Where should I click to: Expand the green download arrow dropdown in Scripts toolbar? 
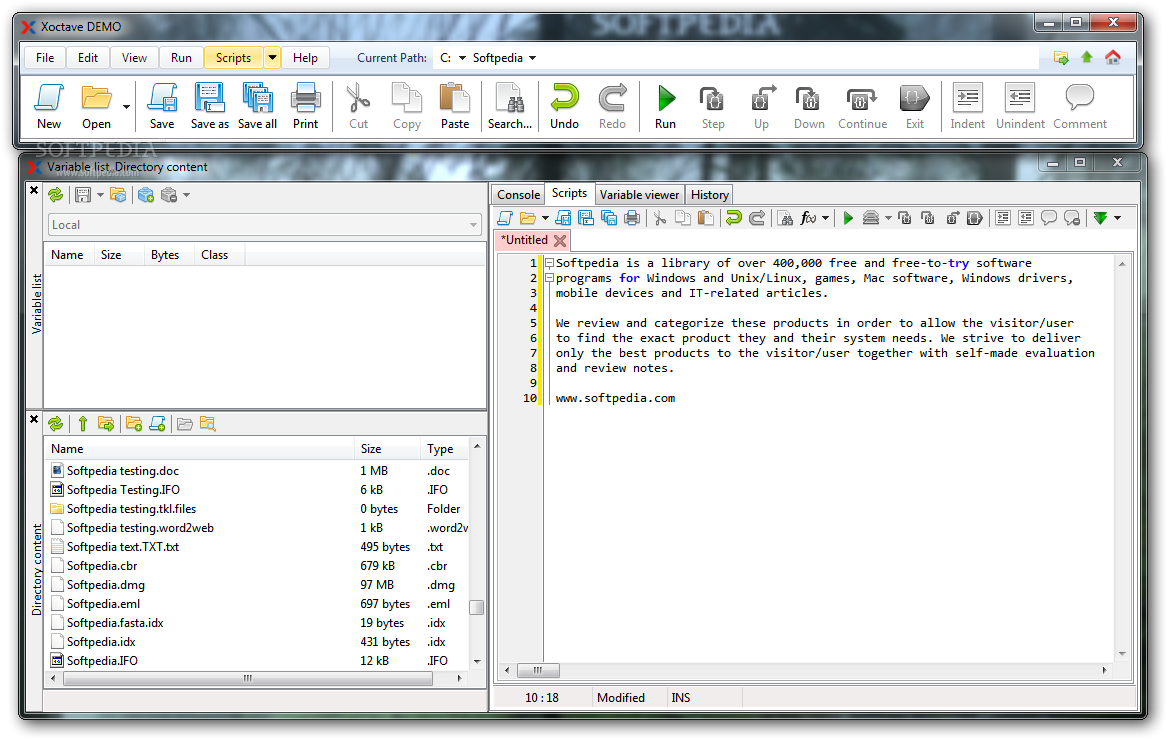tap(1117, 218)
